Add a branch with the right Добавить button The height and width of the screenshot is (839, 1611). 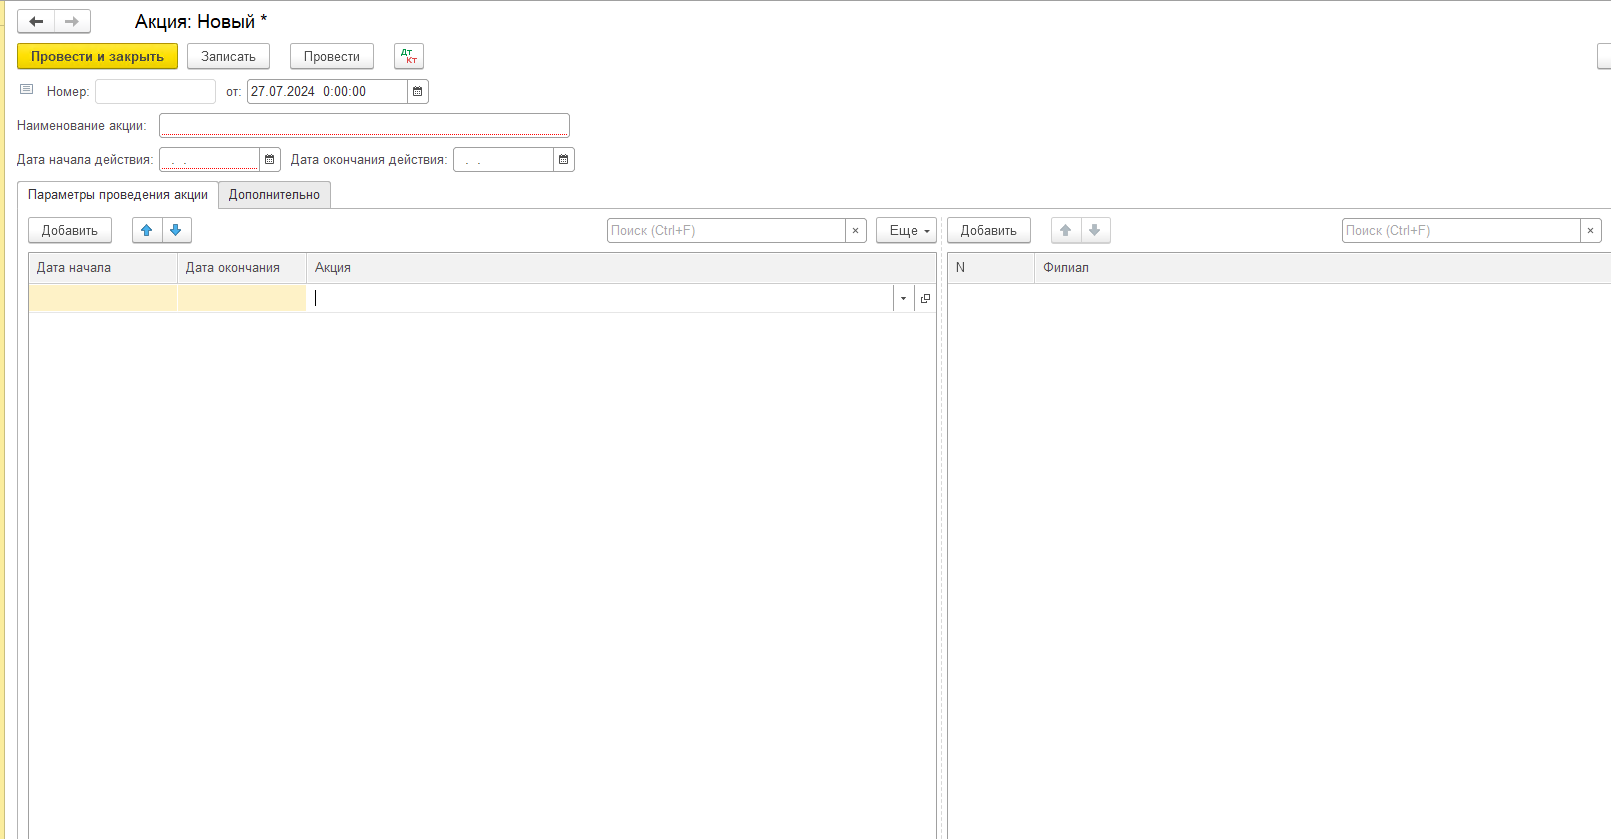[989, 231]
